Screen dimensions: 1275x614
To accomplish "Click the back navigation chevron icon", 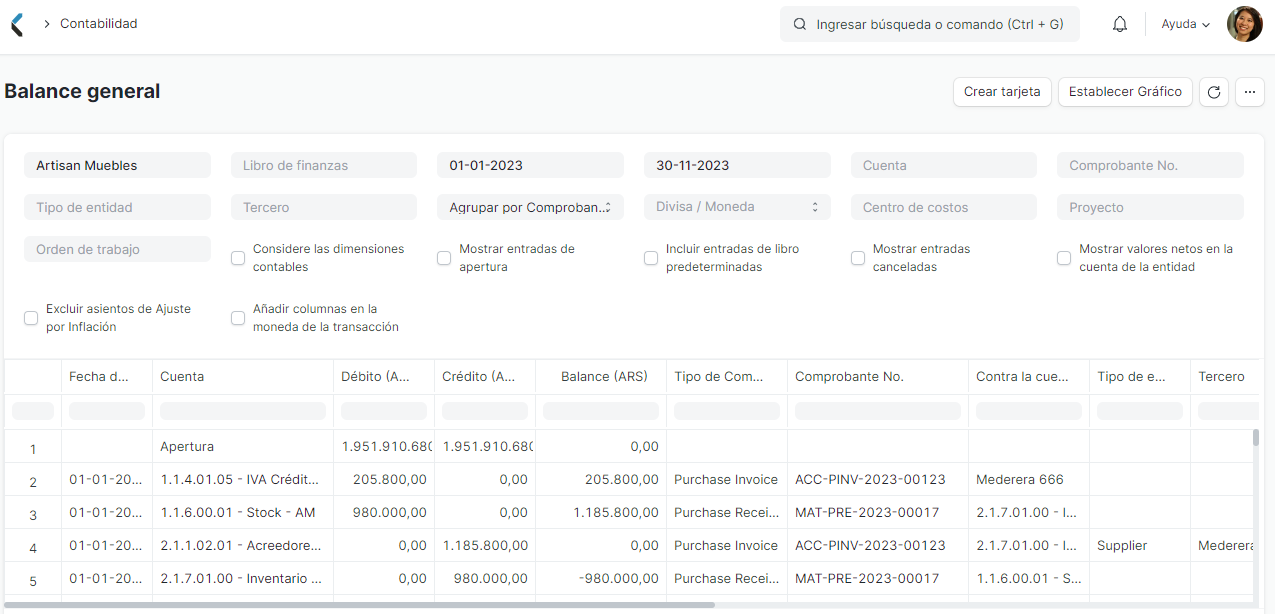I will [x=15, y=23].
